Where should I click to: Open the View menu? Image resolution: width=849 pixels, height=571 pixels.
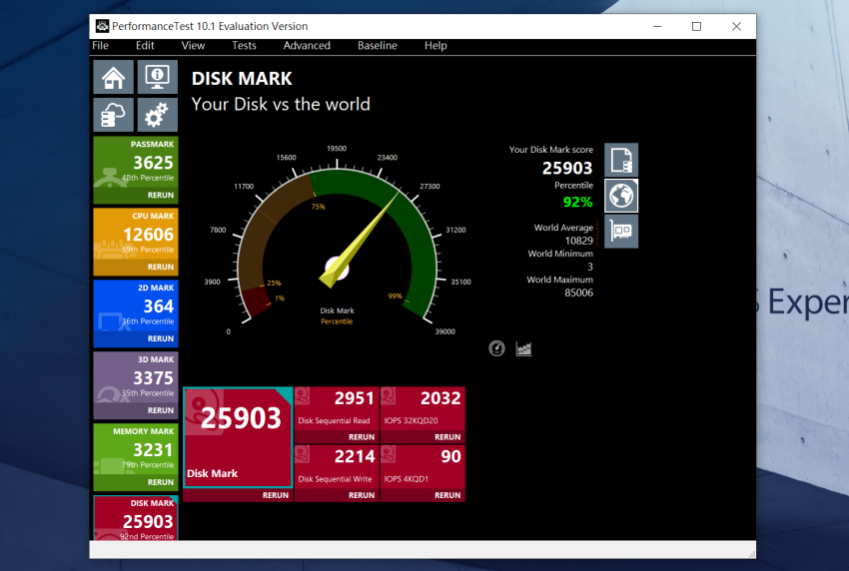coord(193,45)
